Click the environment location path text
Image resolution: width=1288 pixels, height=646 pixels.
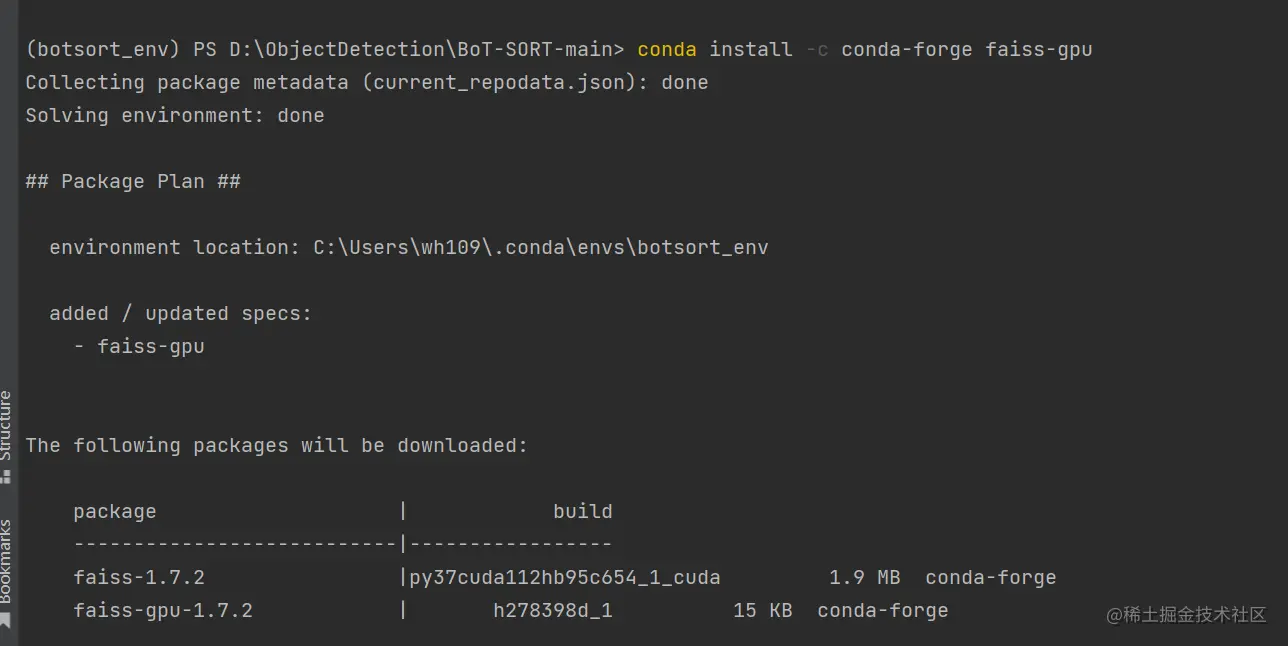[541, 247]
